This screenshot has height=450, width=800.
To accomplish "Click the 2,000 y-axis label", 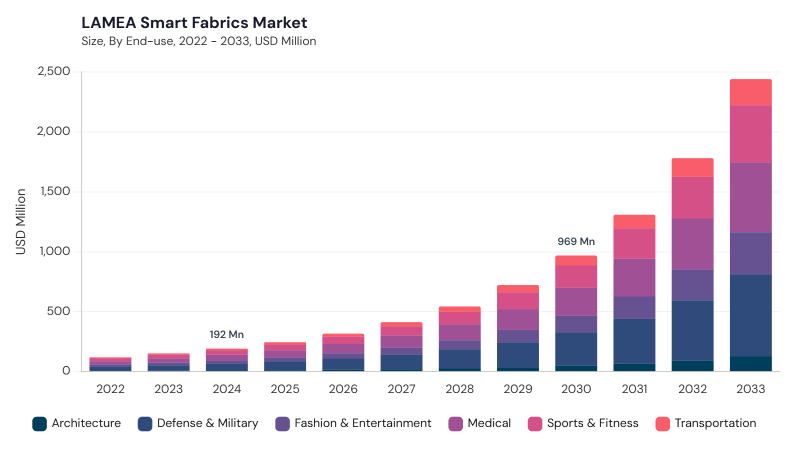I will [x=54, y=131].
